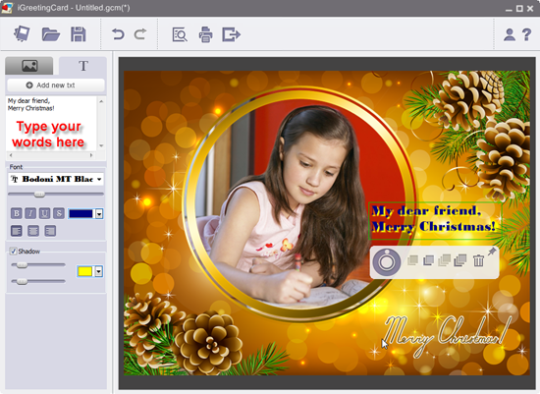The image size is (540, 394).
Task: Click the text box scroll down arrow
Action: click(x=101, y=146)
